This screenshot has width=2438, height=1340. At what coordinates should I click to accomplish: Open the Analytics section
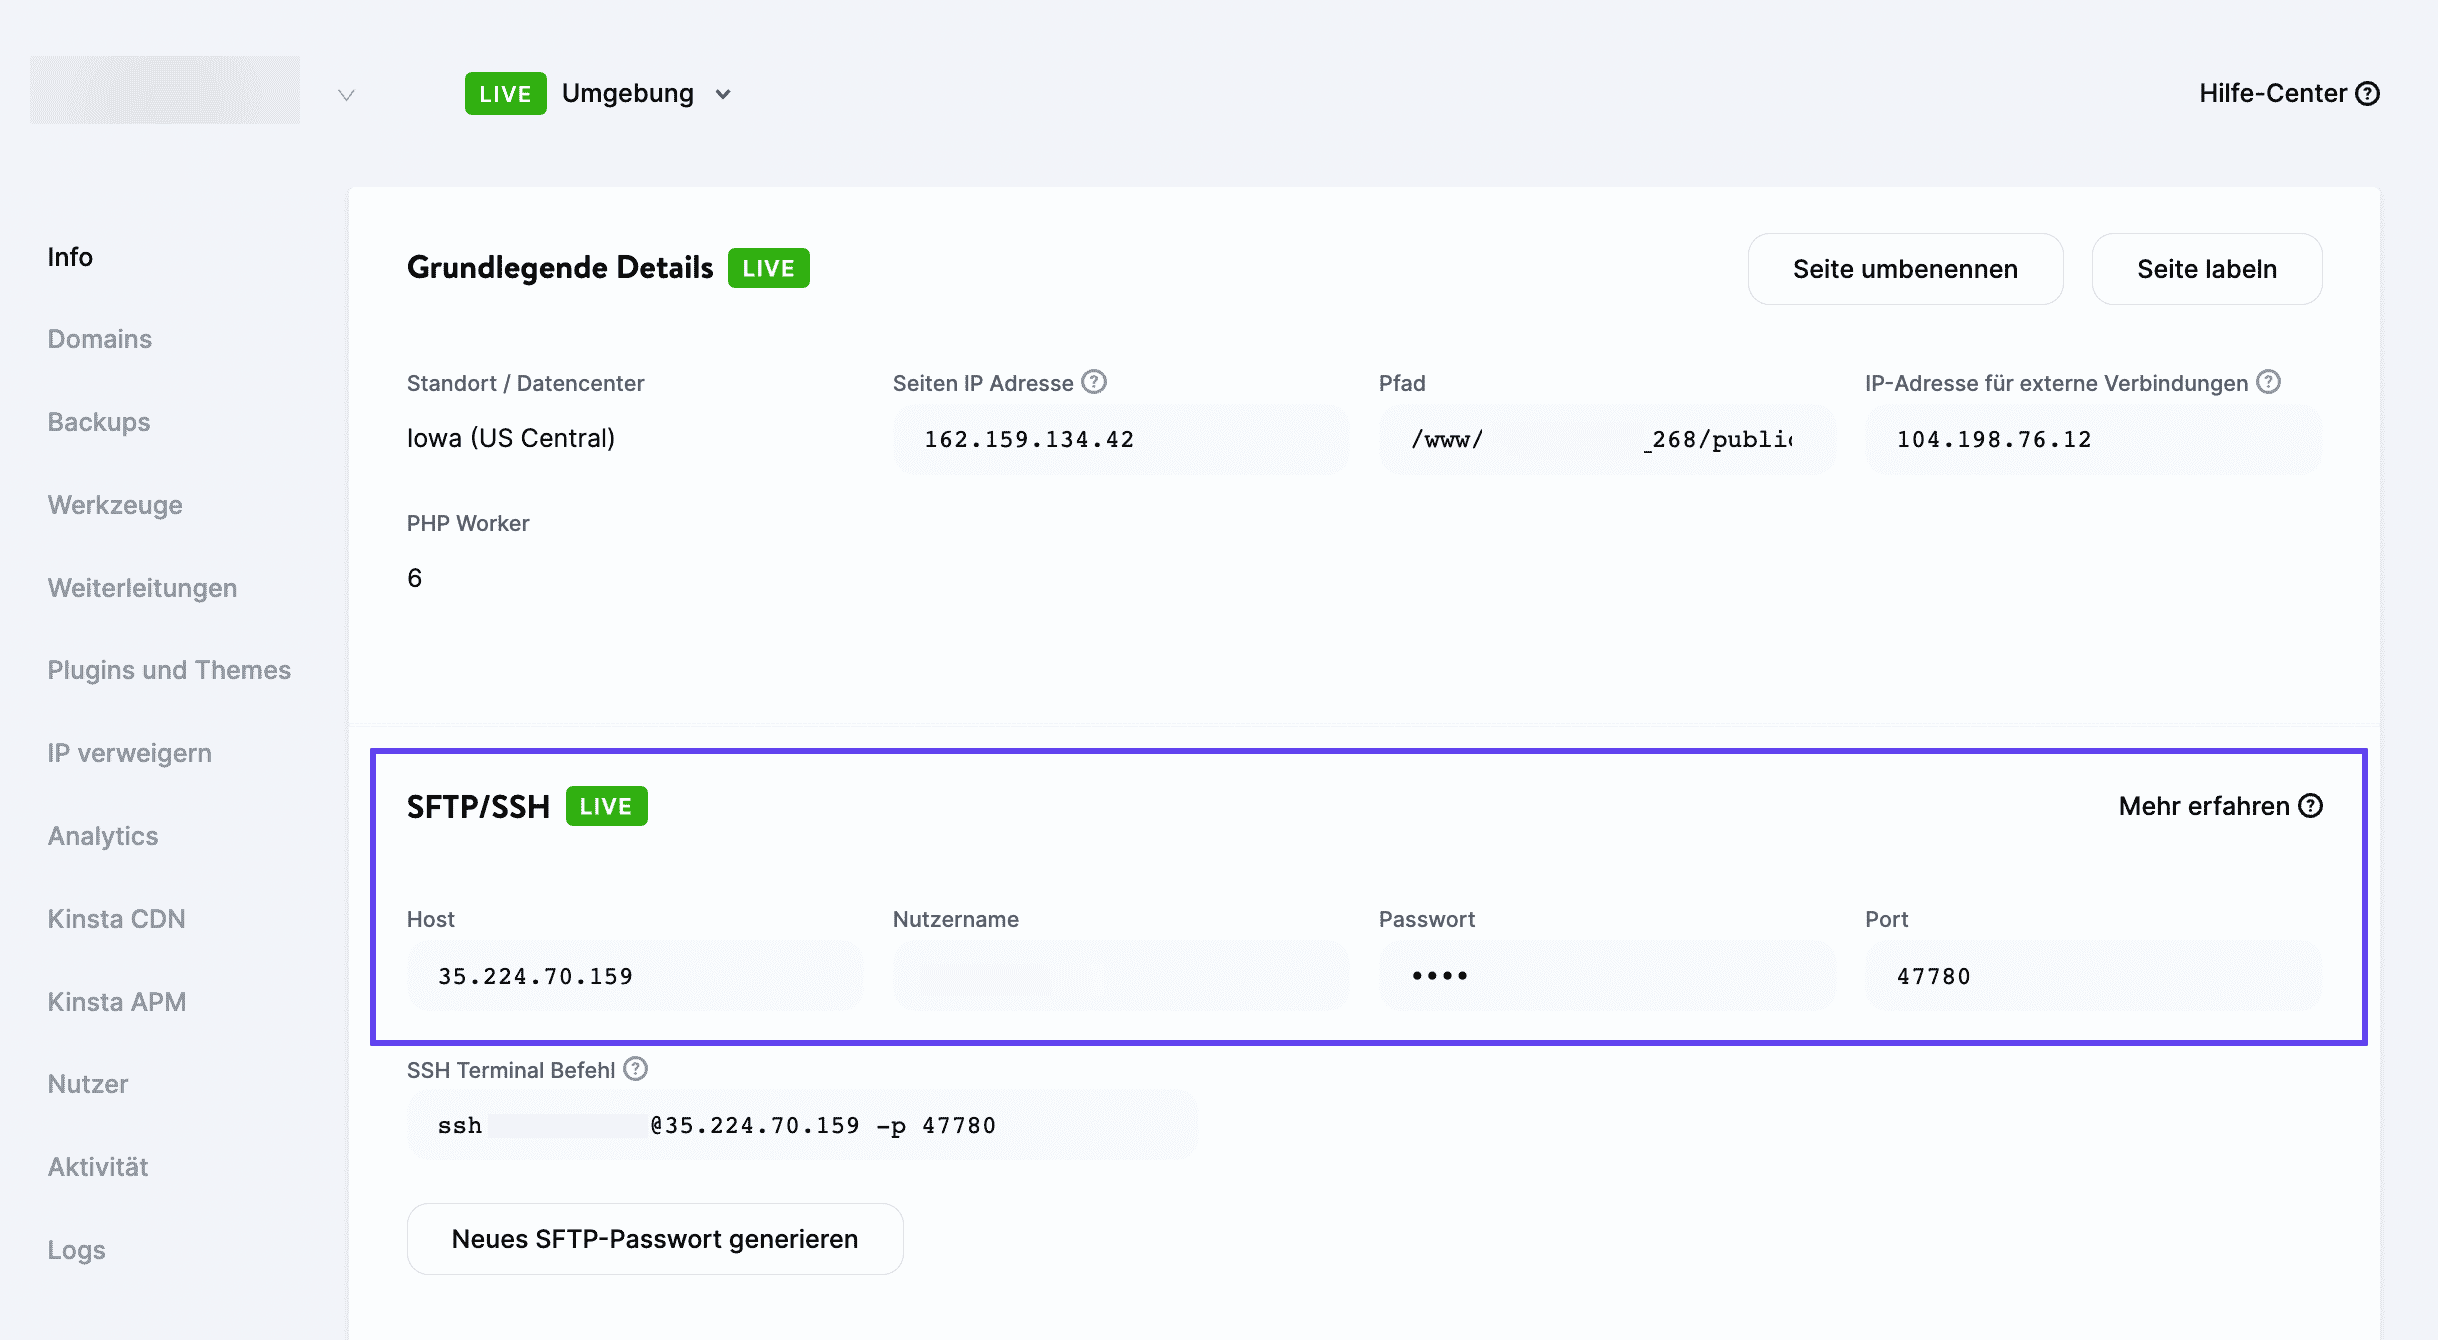[102, 835]
